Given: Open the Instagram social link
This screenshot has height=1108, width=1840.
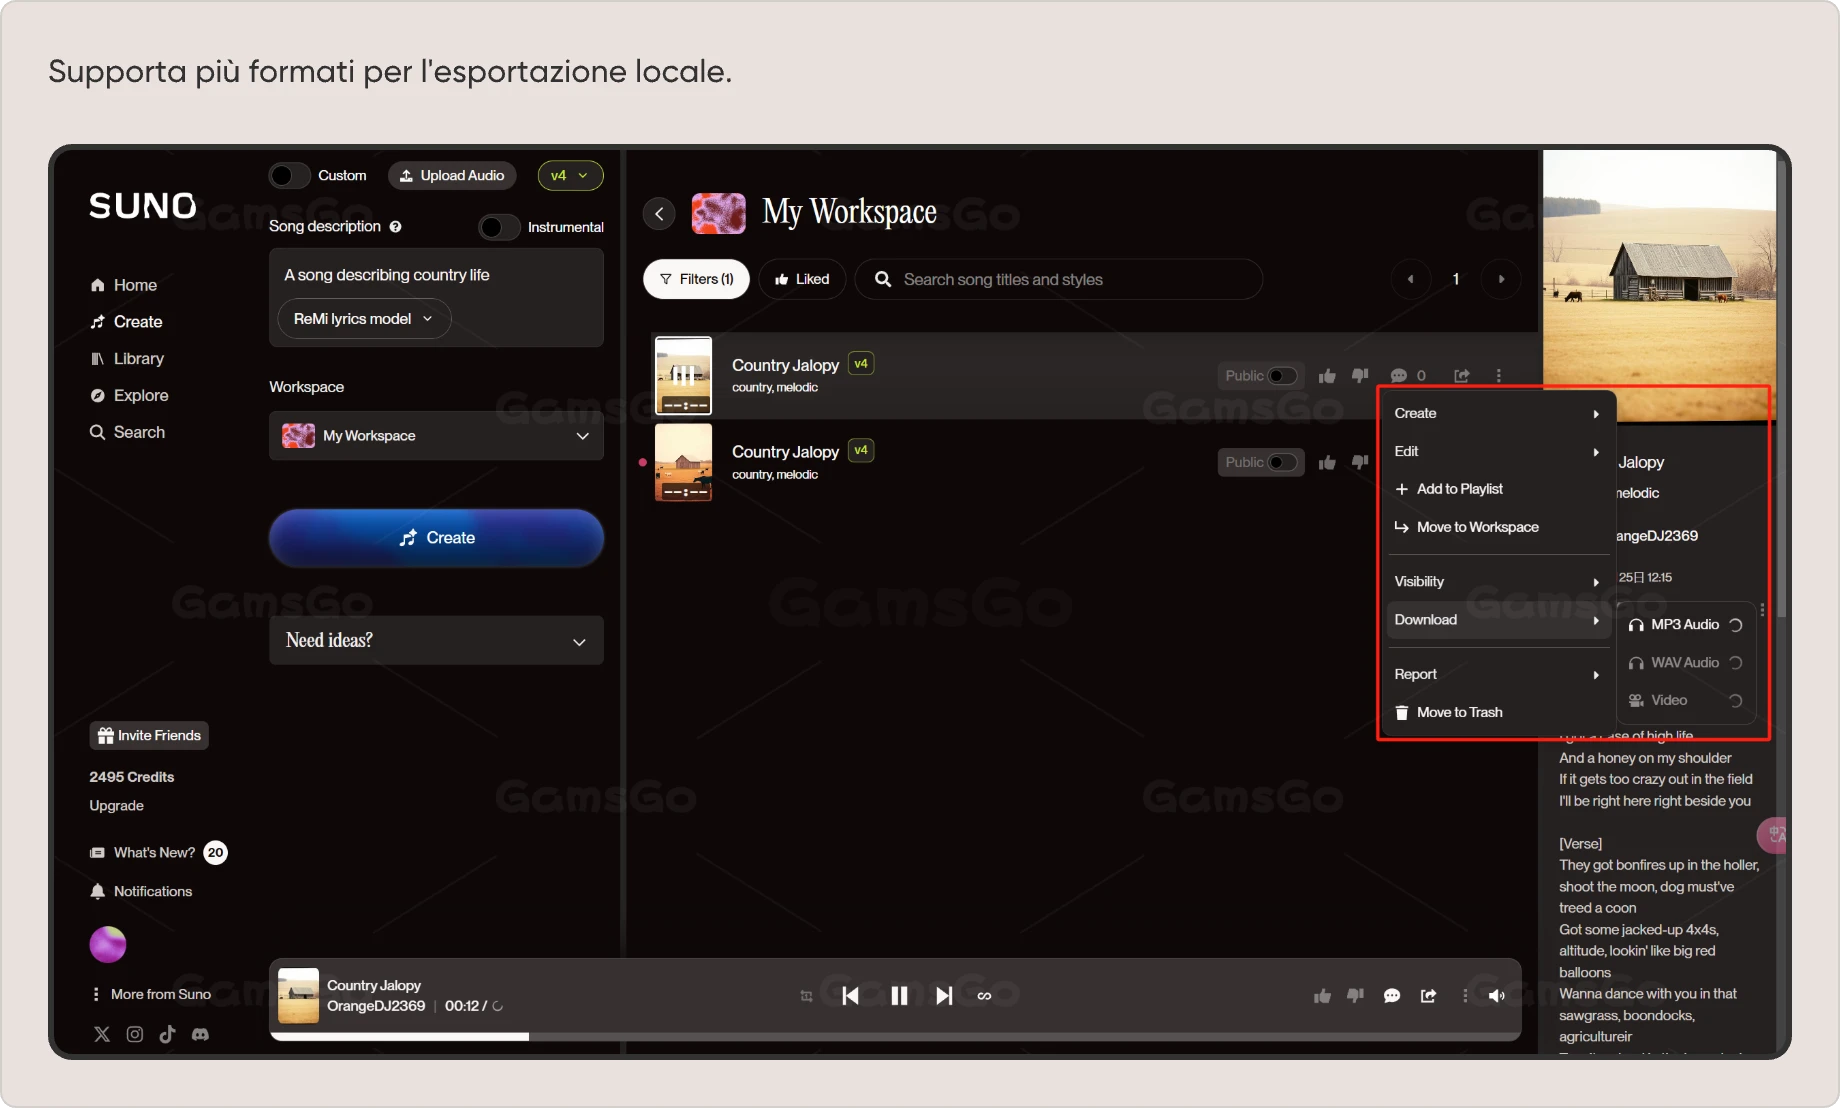Looking at the screenshot, I should coord(135,1034).
